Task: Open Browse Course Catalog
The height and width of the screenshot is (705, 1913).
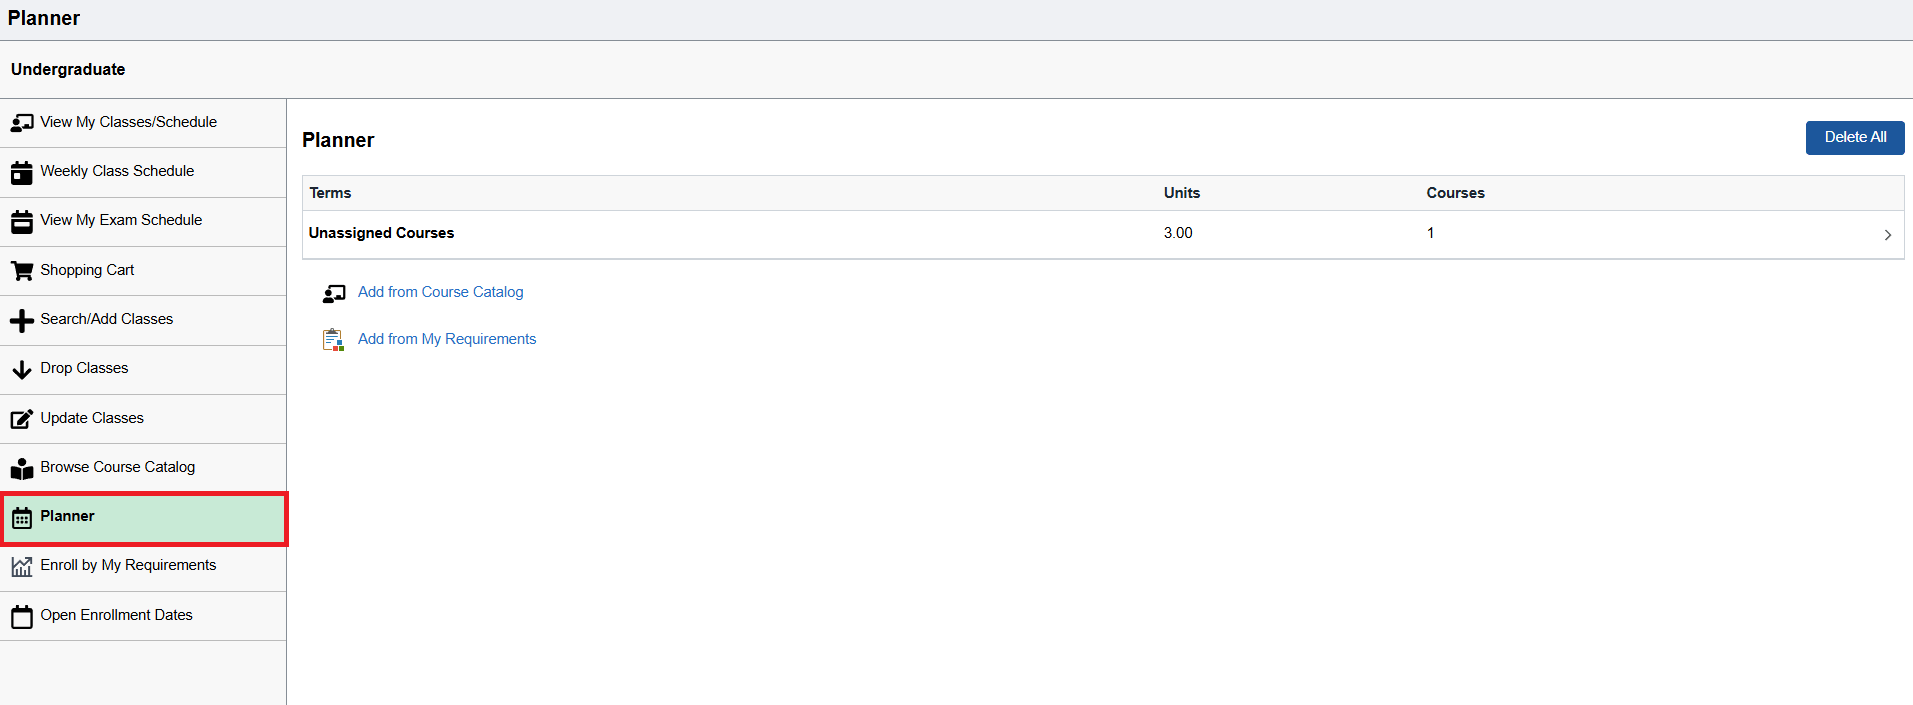Action: pyautogui.click(x=143, y=468)
